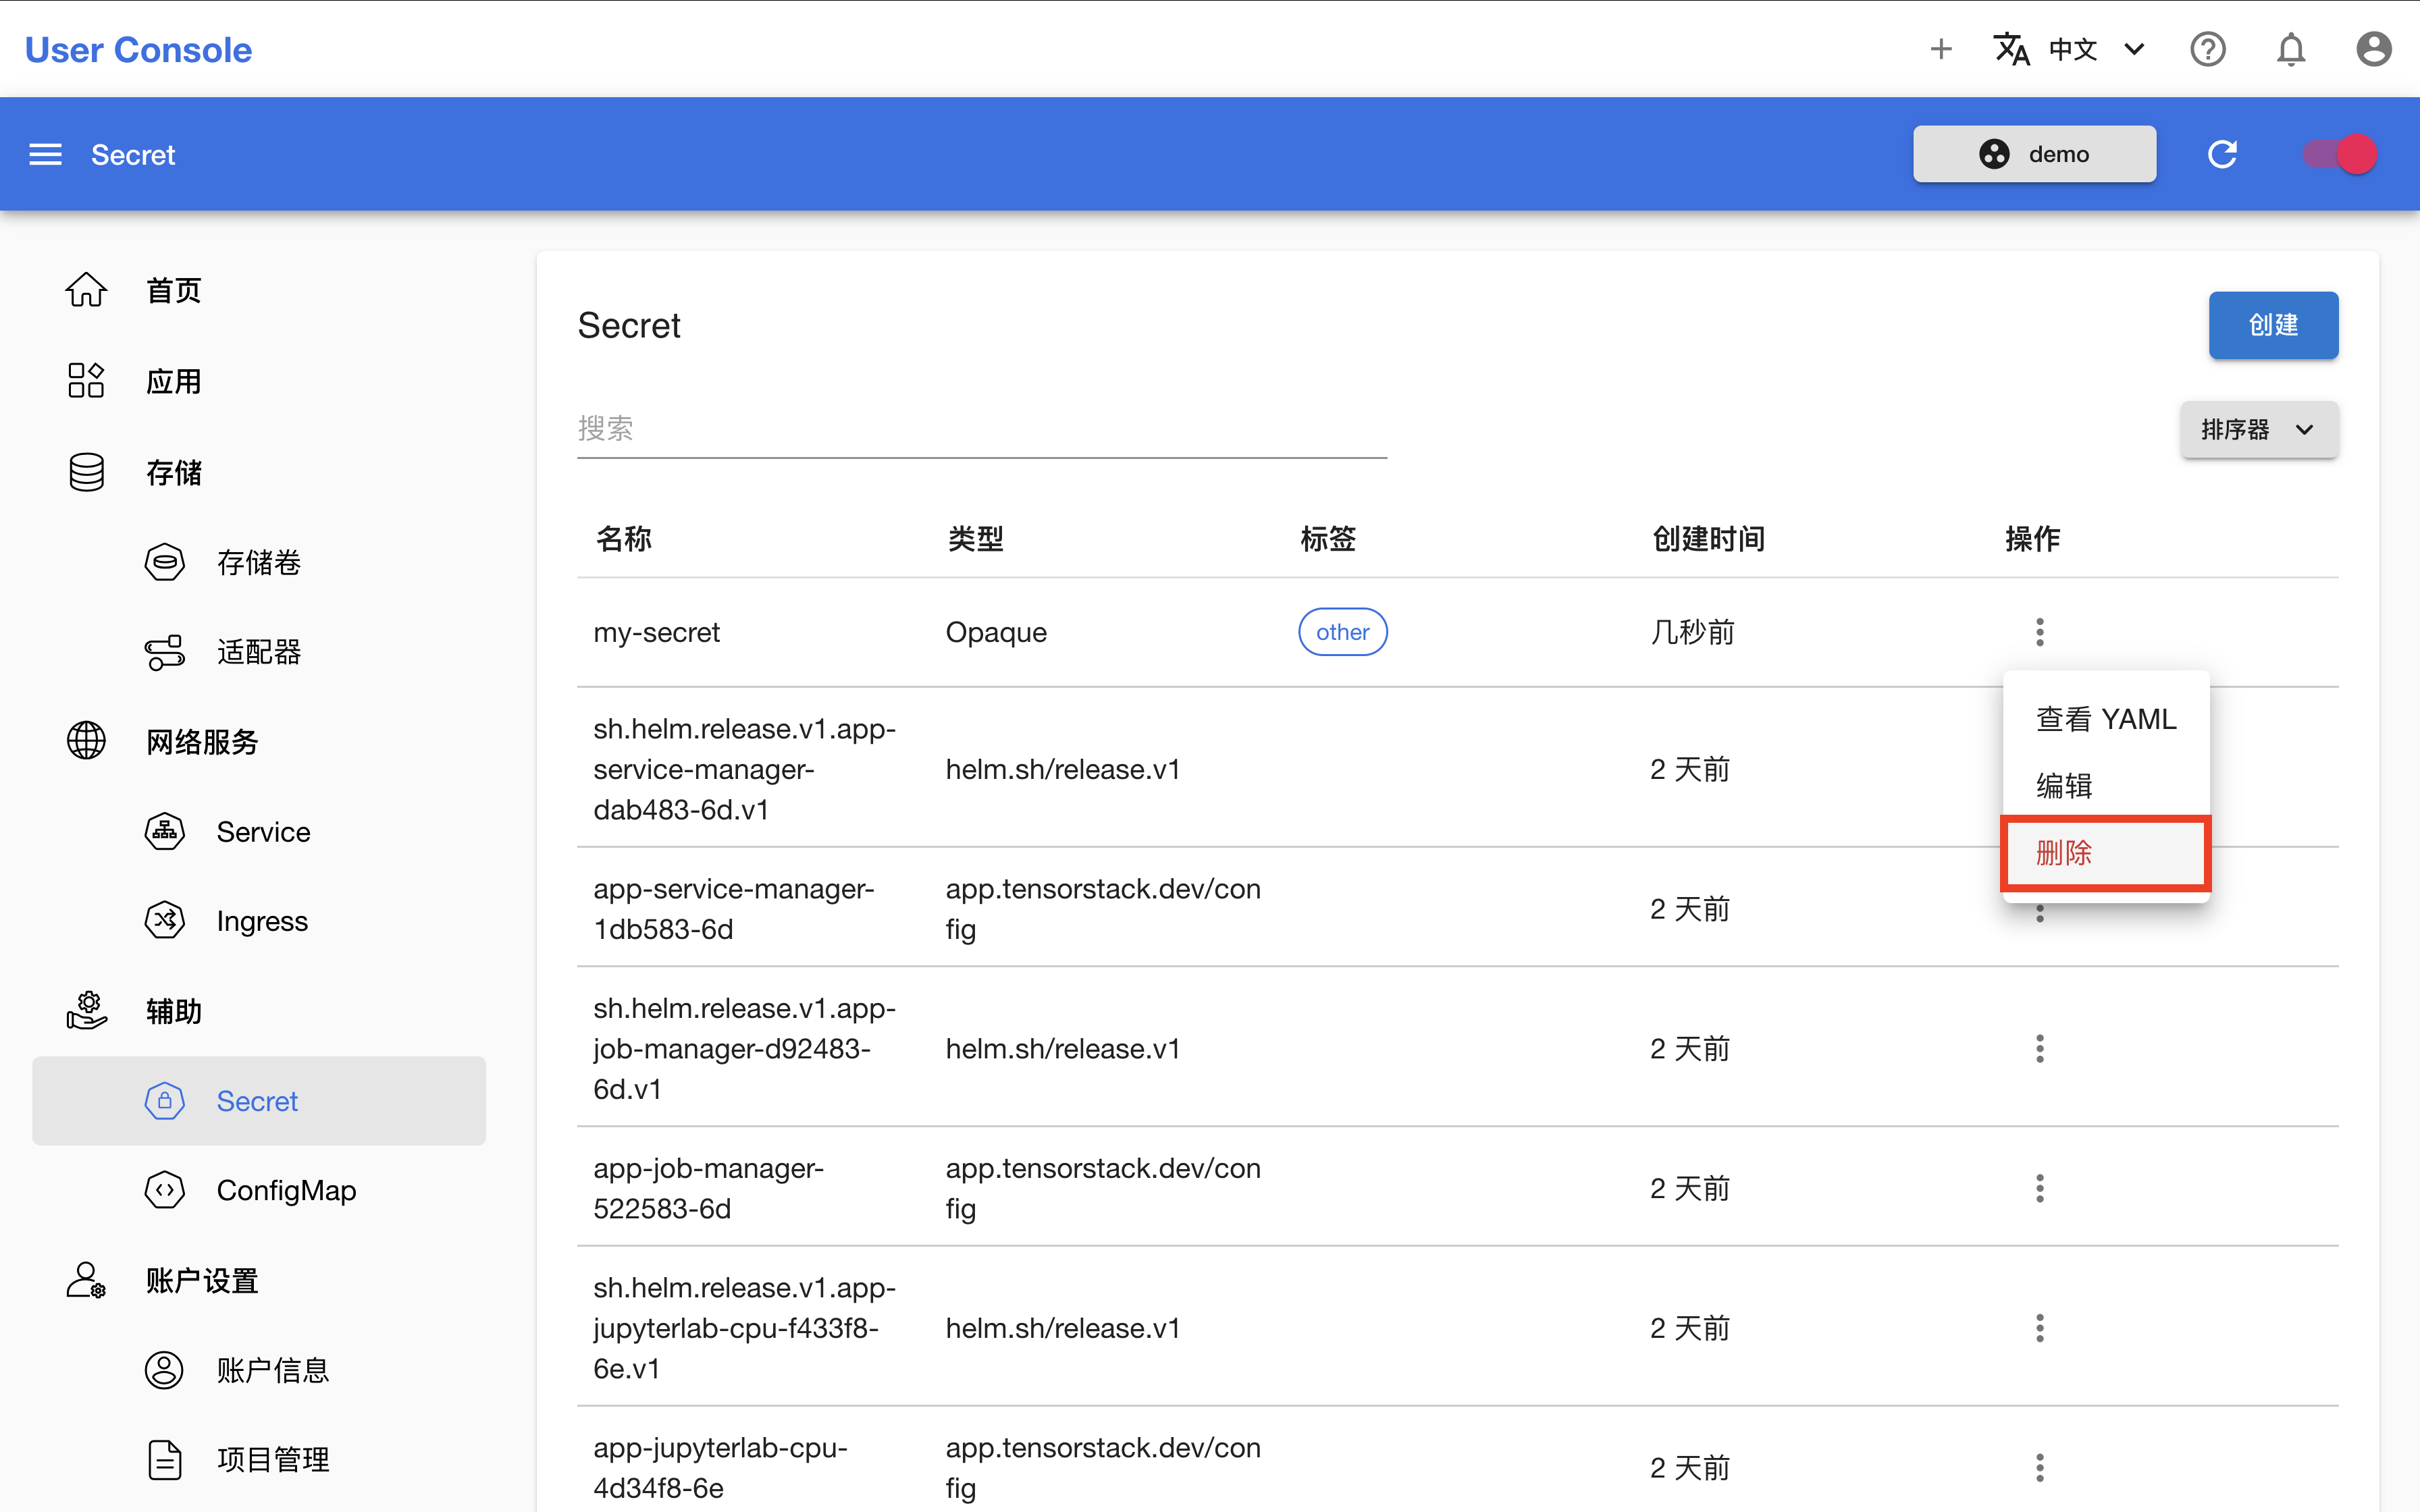Image resolution: width=2420 pixels, height=1512 pixels.
Task: Open 存储卷 in sidebar
Action: [259, 562]
